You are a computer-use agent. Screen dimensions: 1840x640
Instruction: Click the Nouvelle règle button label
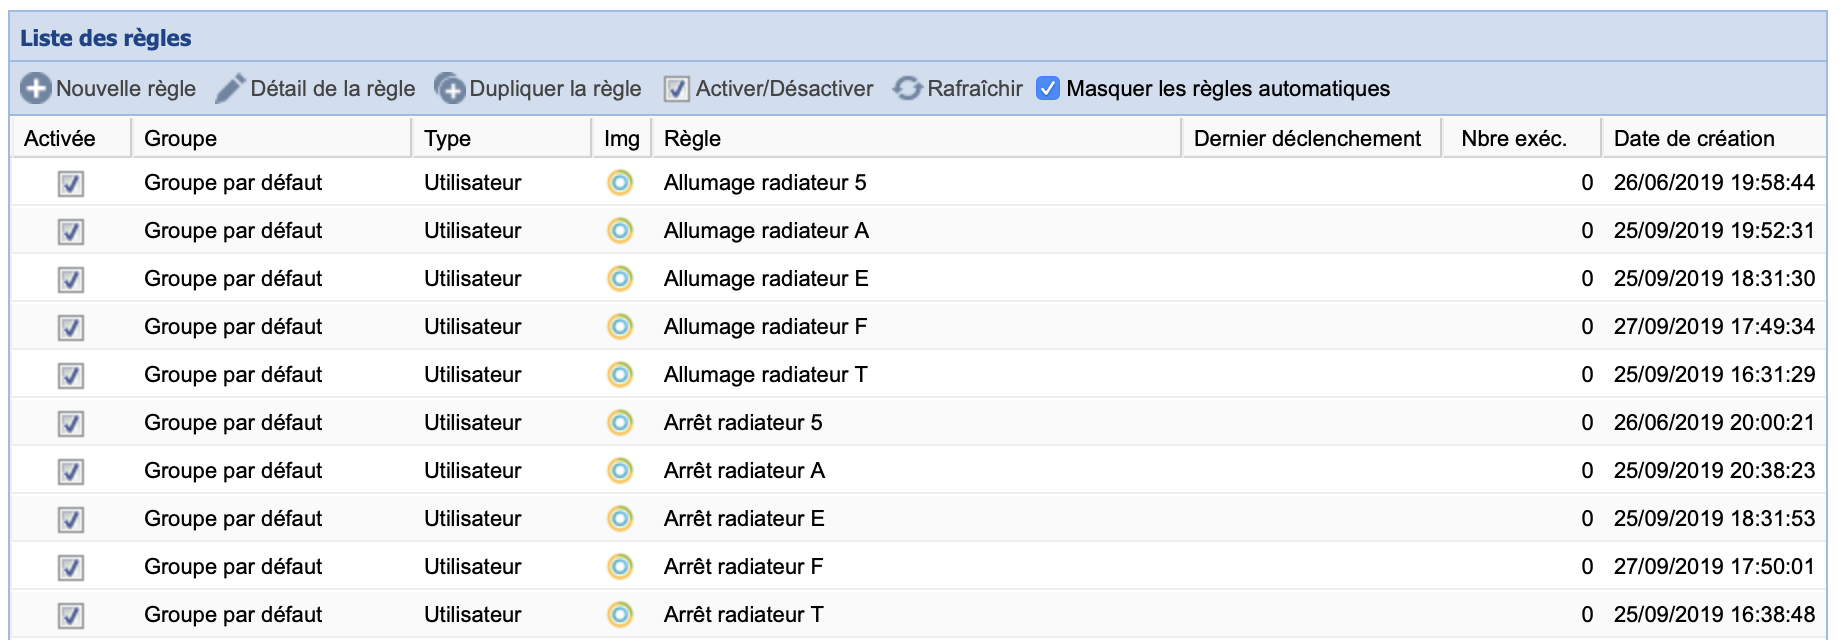126,88
